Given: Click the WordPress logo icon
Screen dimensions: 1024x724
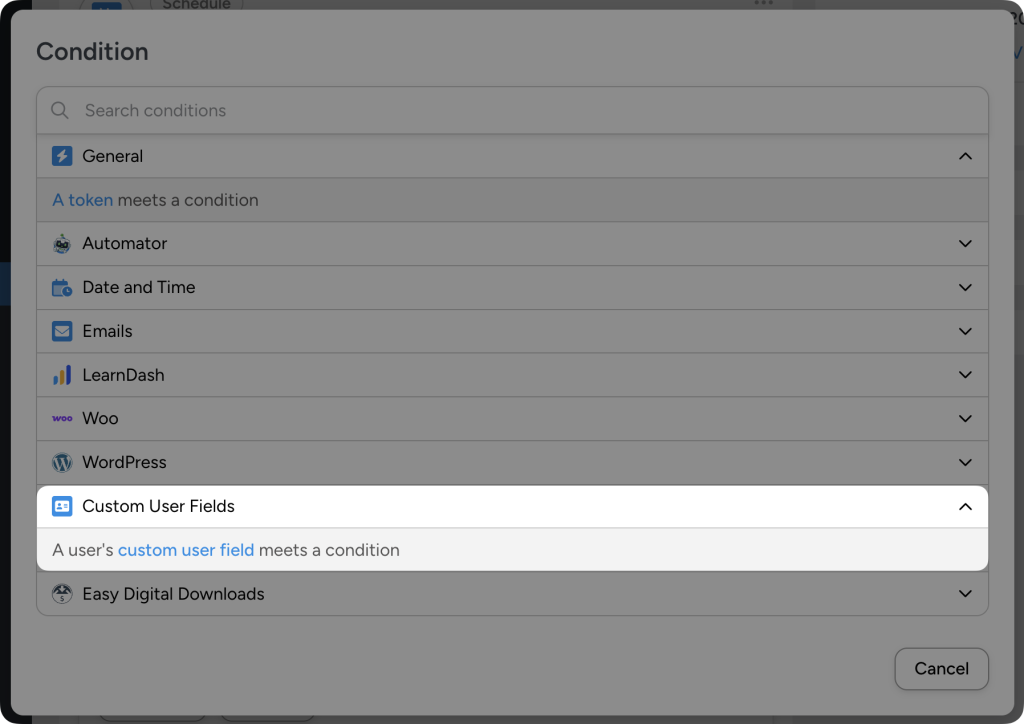Looking at the screenshot, I should 61,462.
